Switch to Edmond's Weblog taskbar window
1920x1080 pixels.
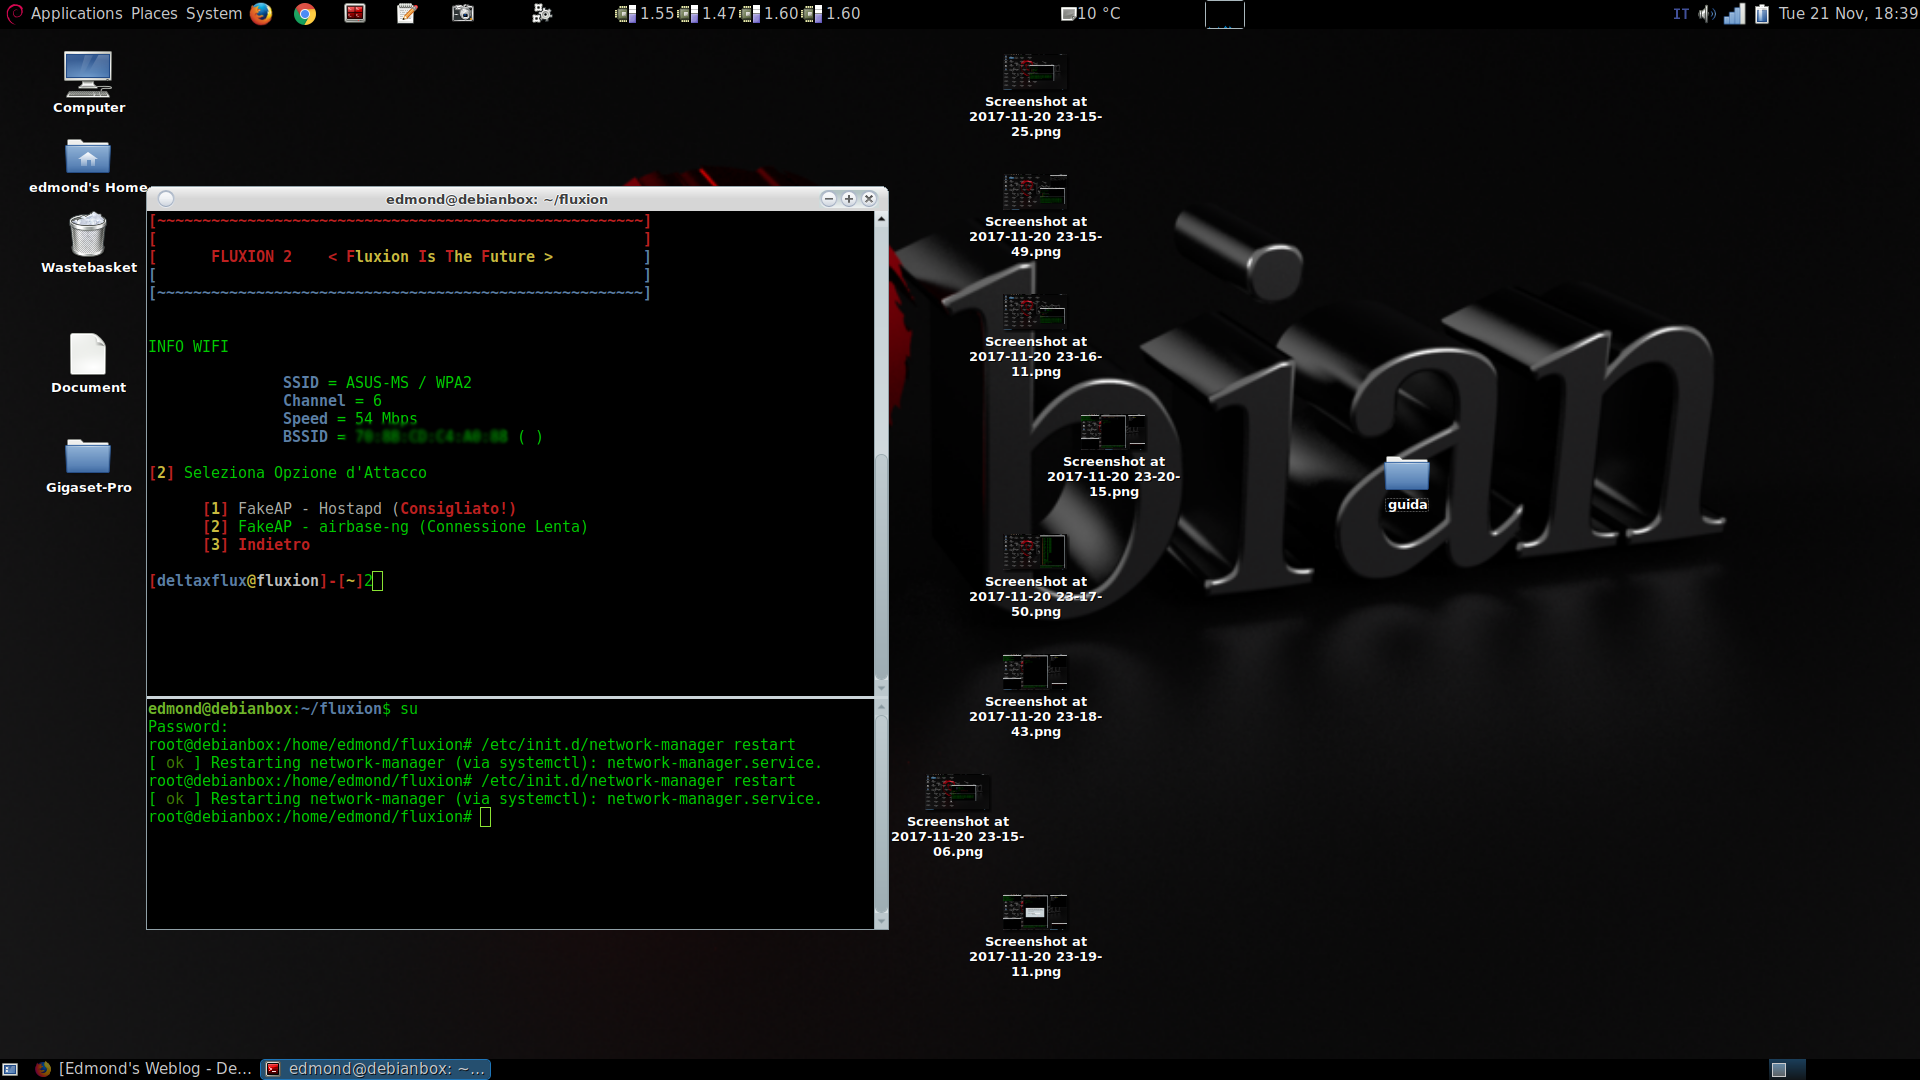coord(144,1068)
